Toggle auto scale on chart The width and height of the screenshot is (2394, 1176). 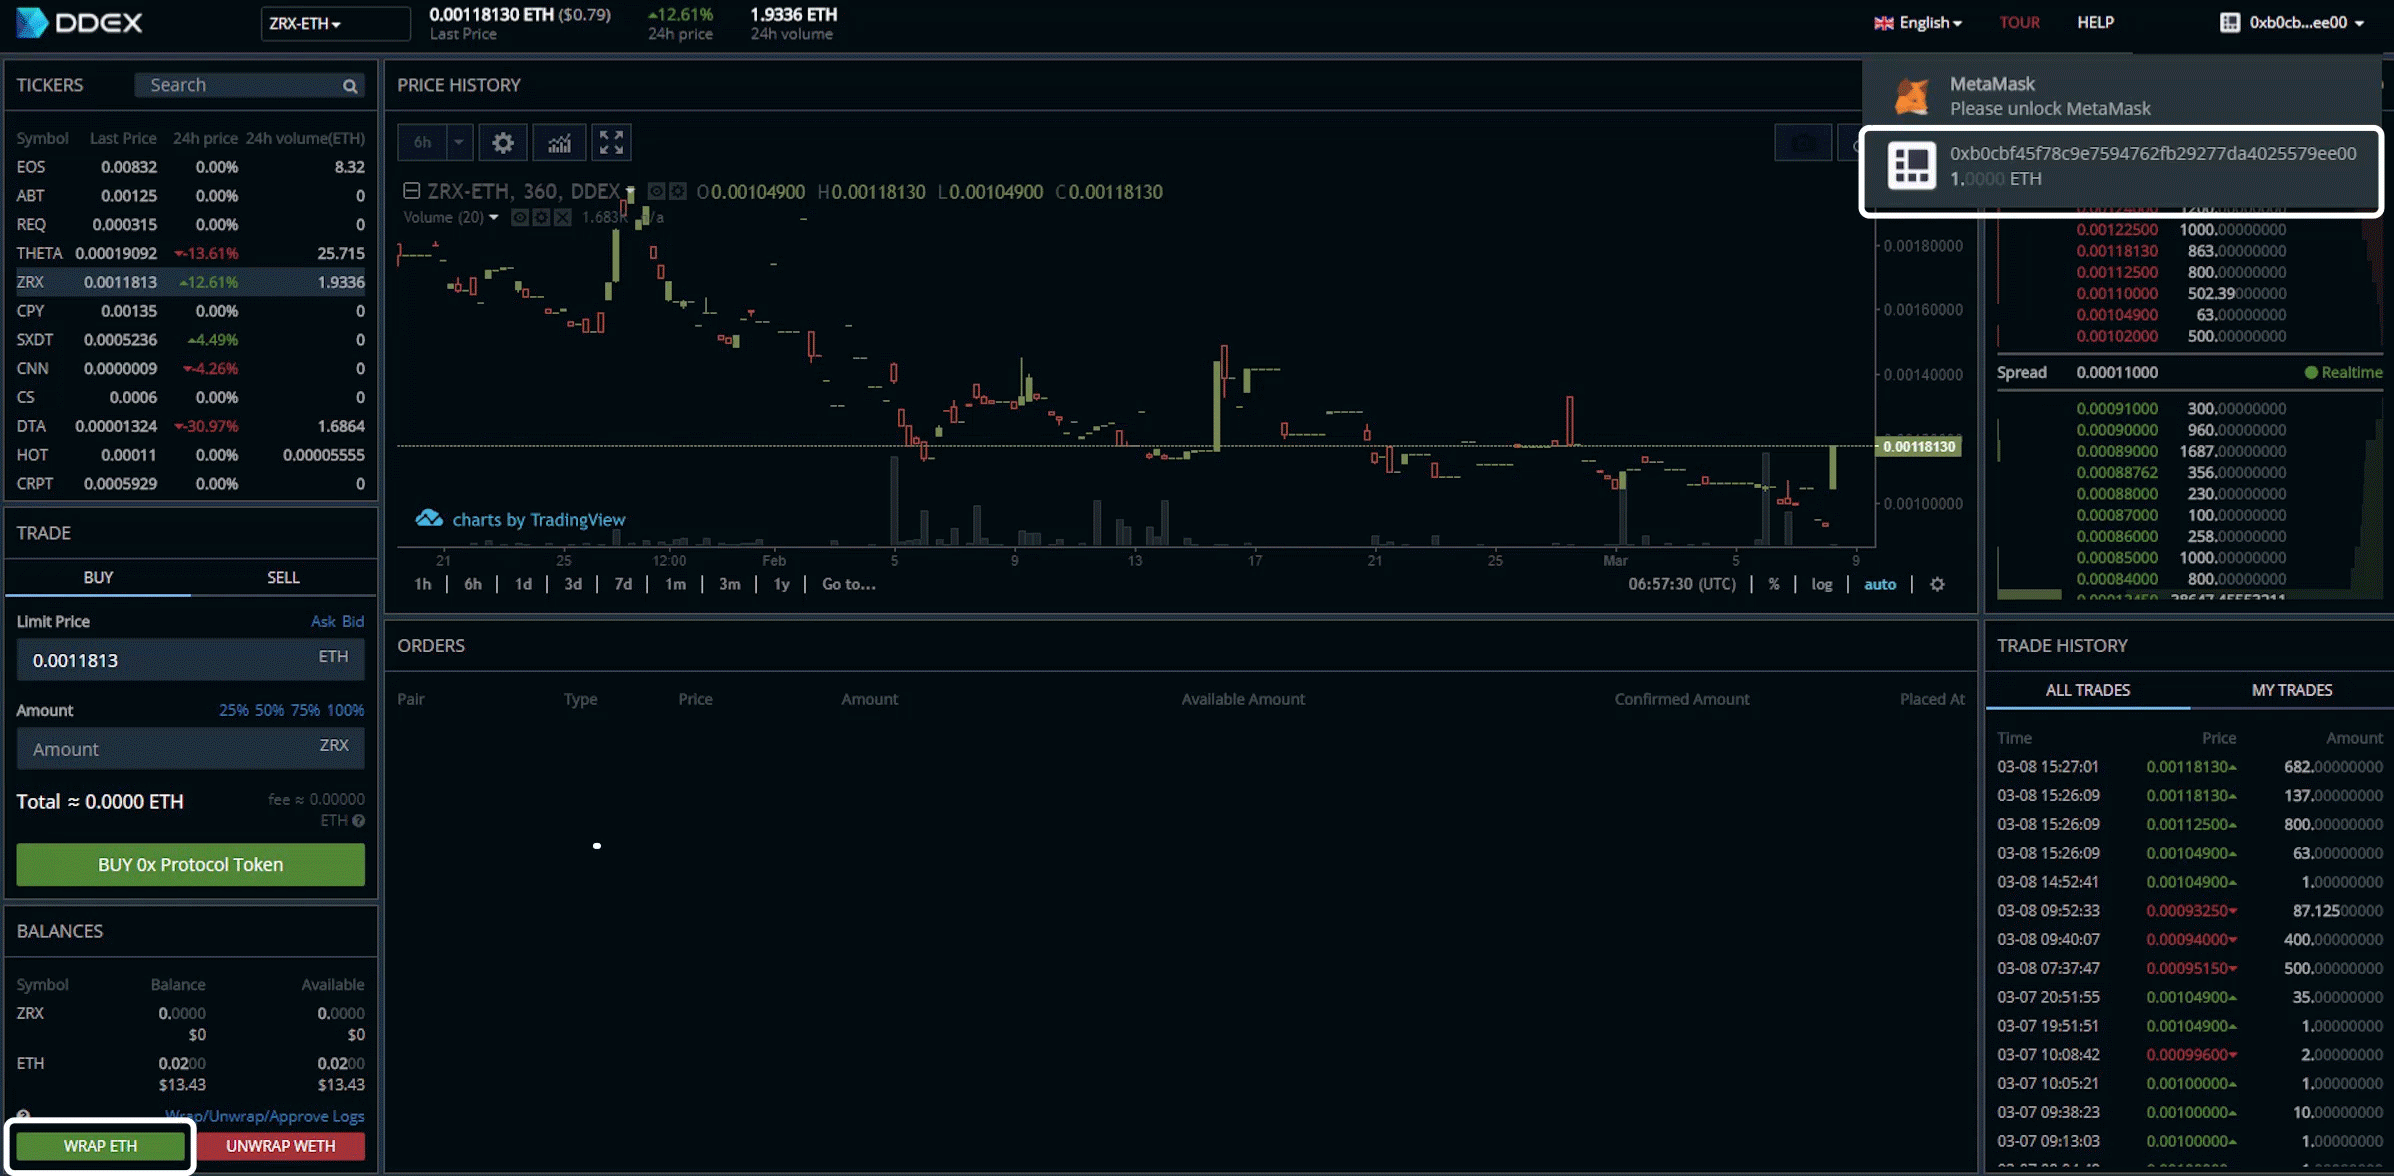pos(1879,584)
